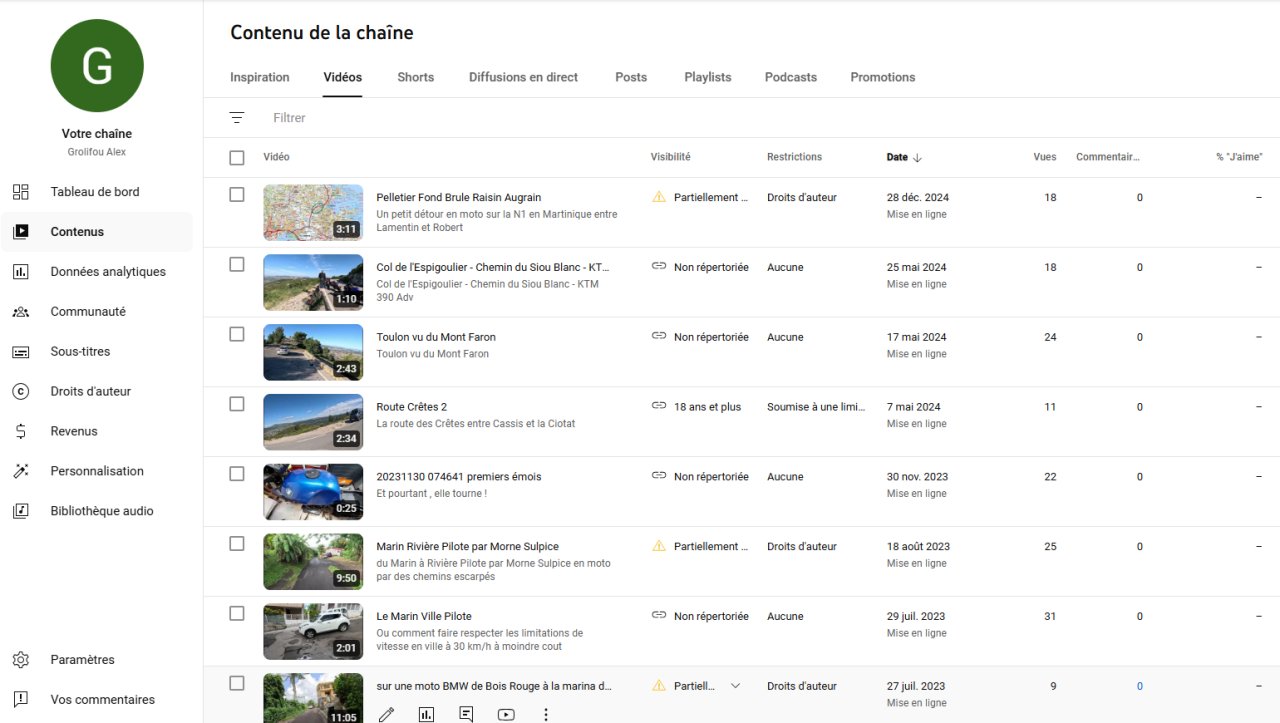Tick the select-all videos header checkbox
The width and height of the screenshot is (1280, 723).
coord(237,158)
